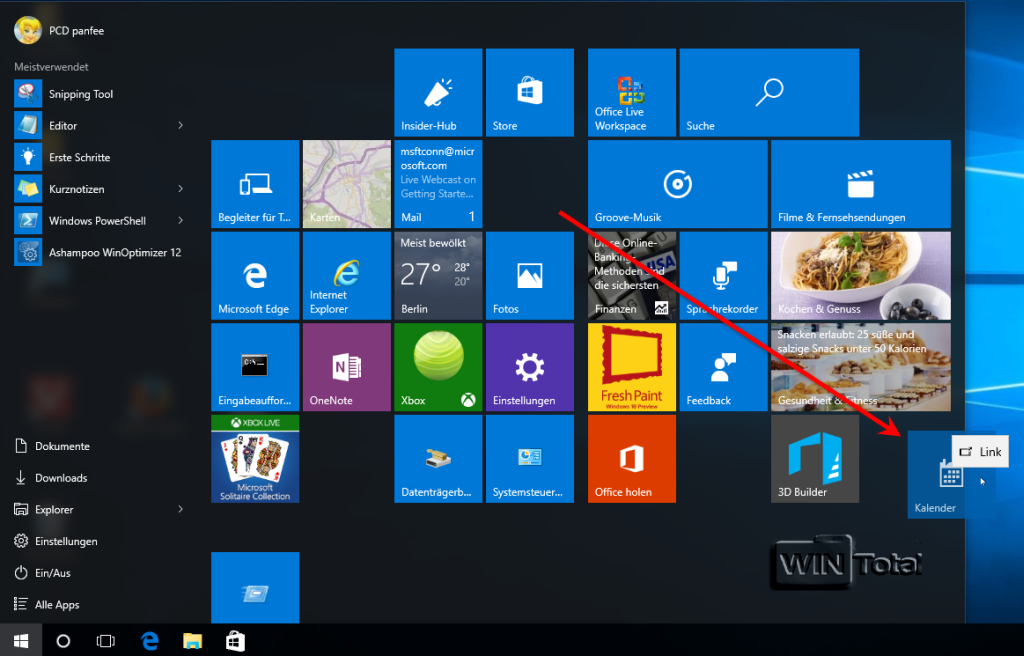
Task: Expand the Editor jump list arrow
Action: [x=181, y=125]
